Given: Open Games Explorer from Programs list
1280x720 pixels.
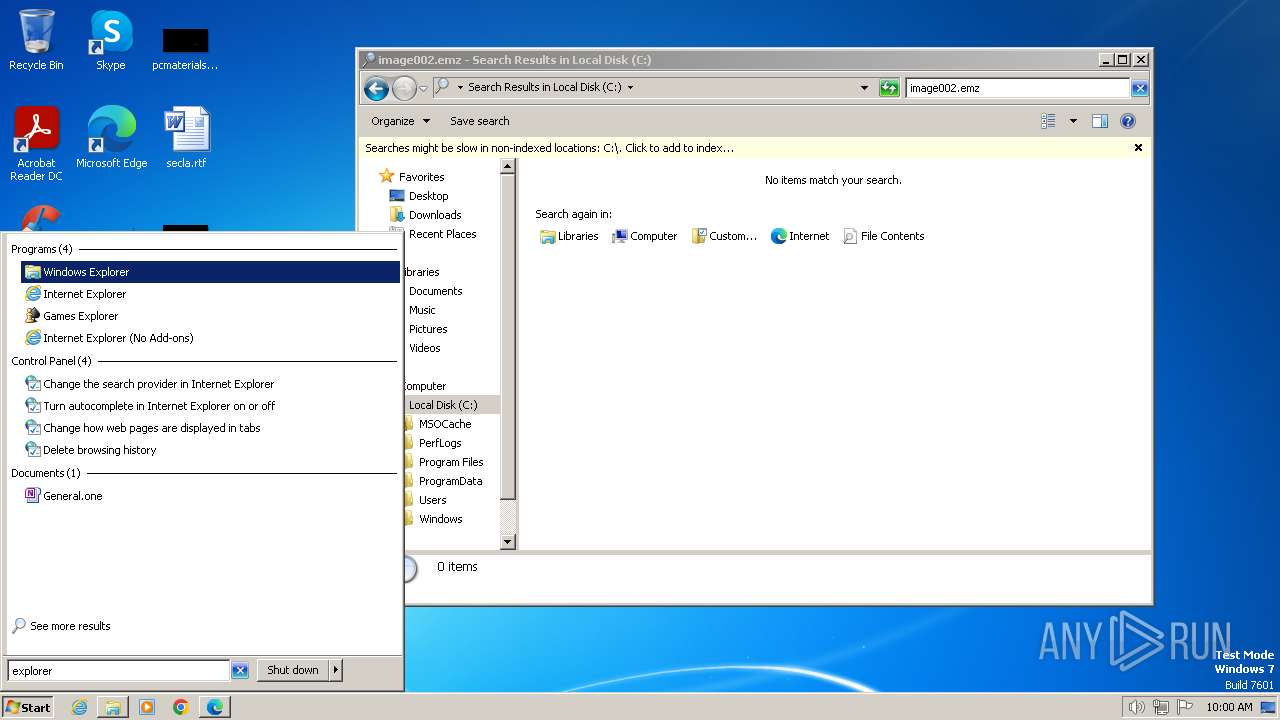Looking at the screenshot, I should [210, 316].
